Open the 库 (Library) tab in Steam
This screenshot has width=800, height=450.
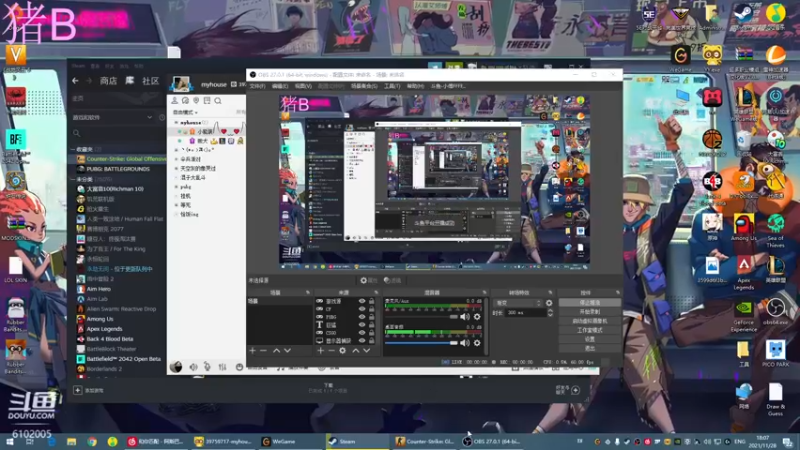tap(130, 81)
